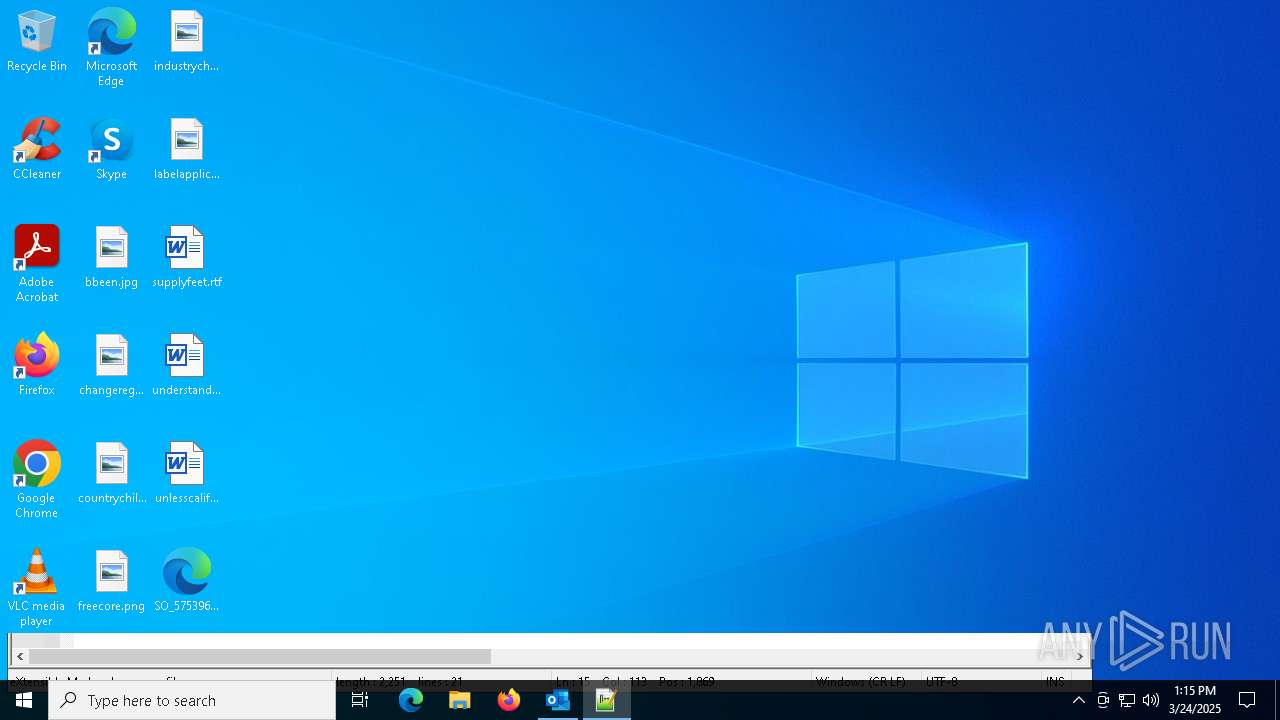Open File Explorer from taskbar
The height and width of the screenshot is (720, 1280).
(460, 700)
